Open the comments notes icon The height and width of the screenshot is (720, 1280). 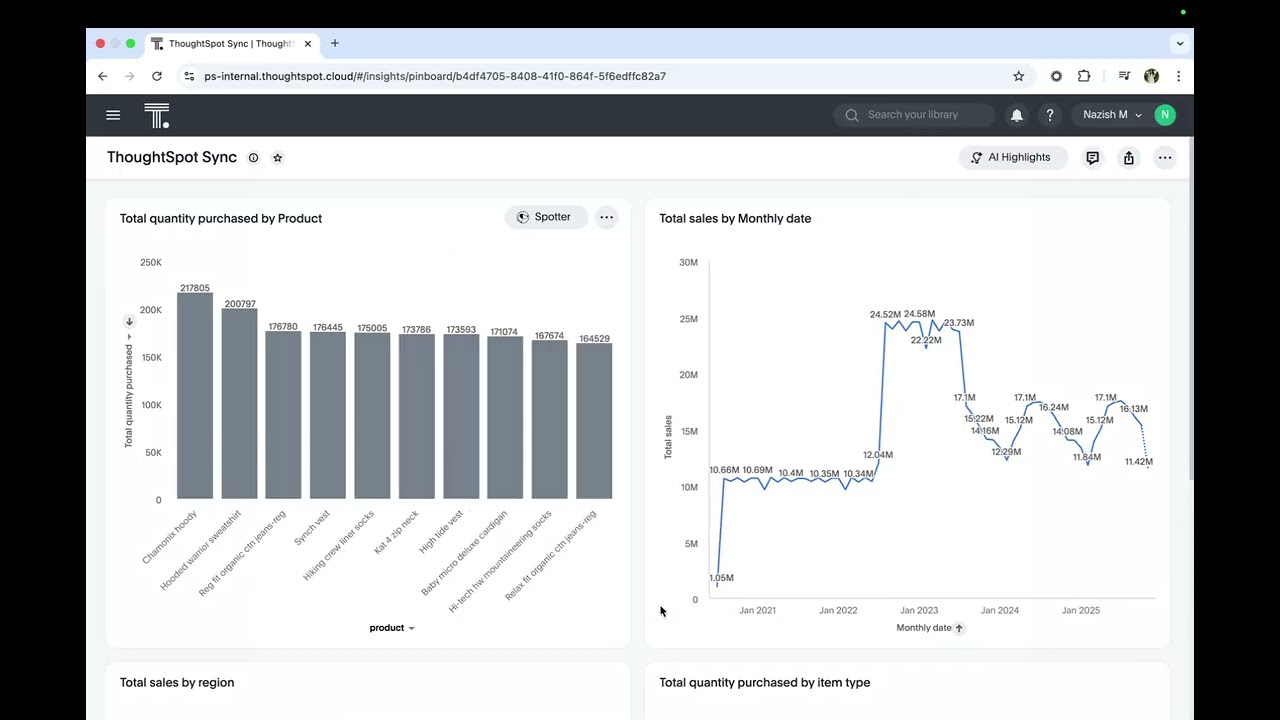1092,158
